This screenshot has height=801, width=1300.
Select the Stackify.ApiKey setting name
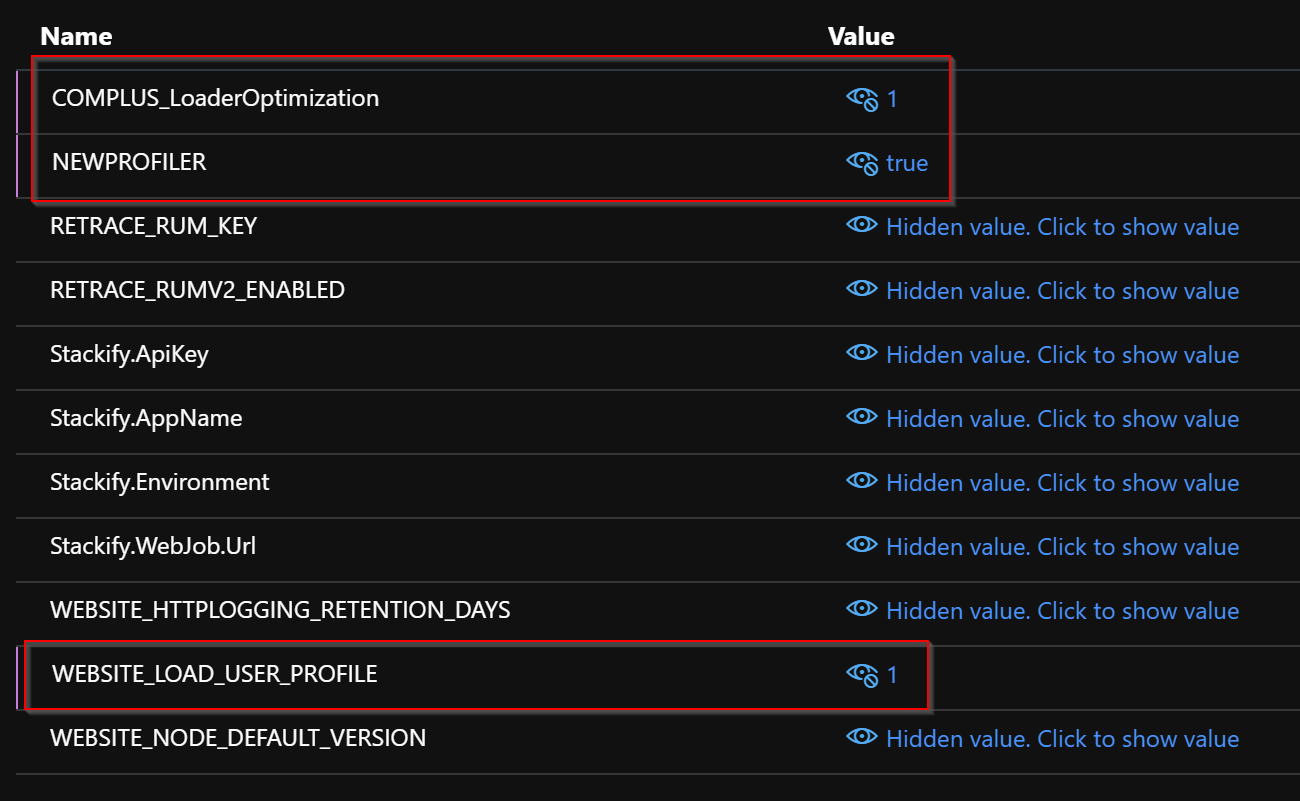[129, 354]
